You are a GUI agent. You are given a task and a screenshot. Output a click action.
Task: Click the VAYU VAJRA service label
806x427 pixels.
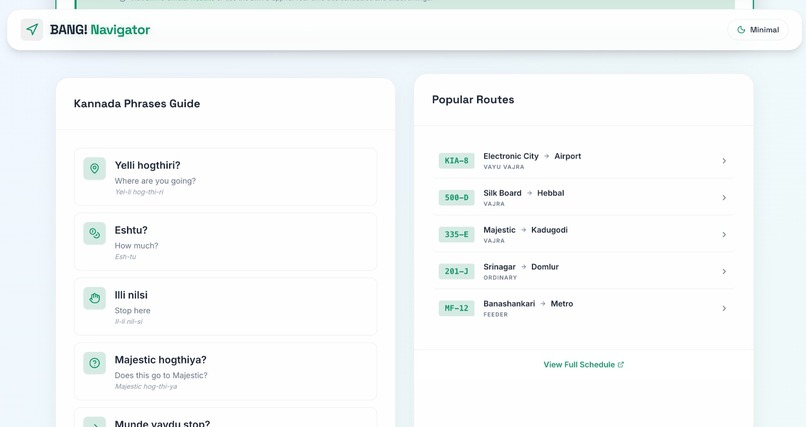click(x=504, y=167)
